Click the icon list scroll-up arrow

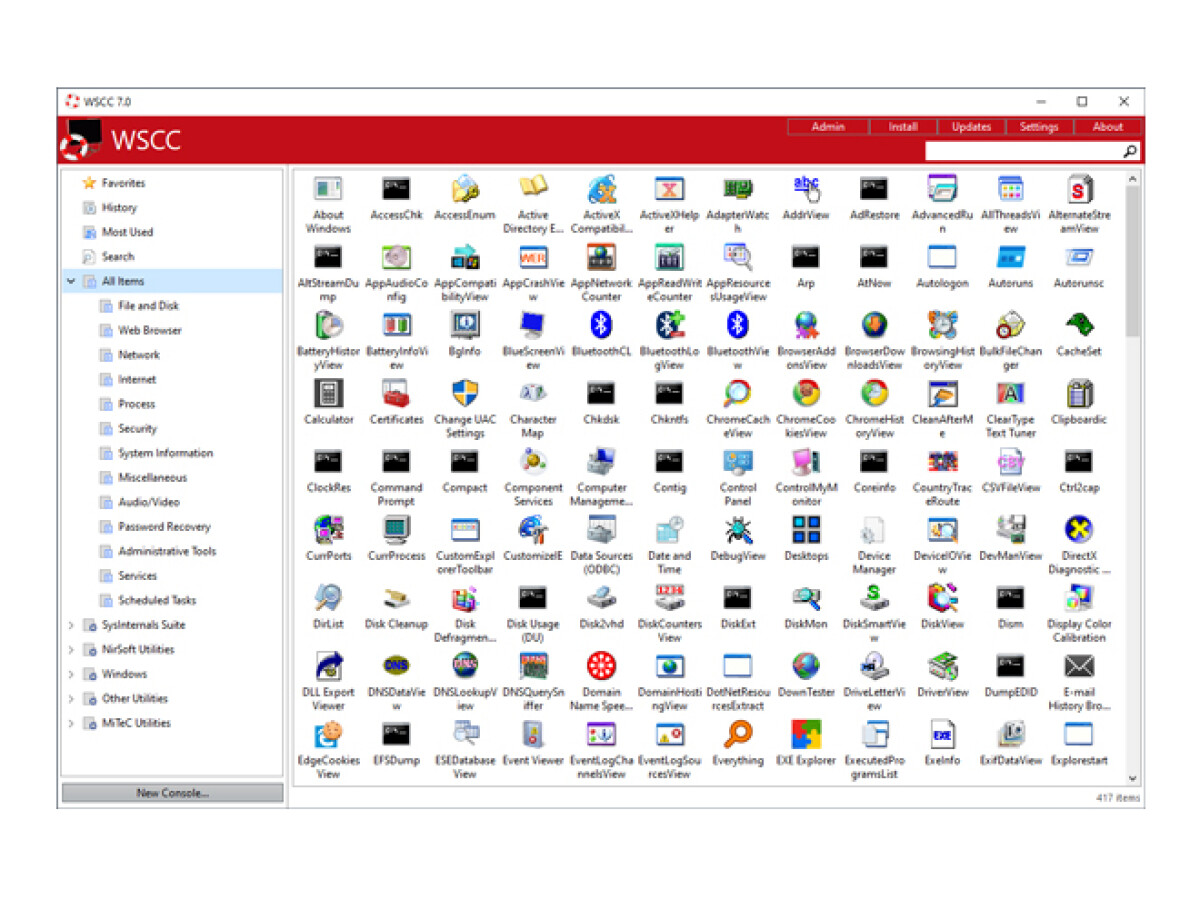[1132, 180]
